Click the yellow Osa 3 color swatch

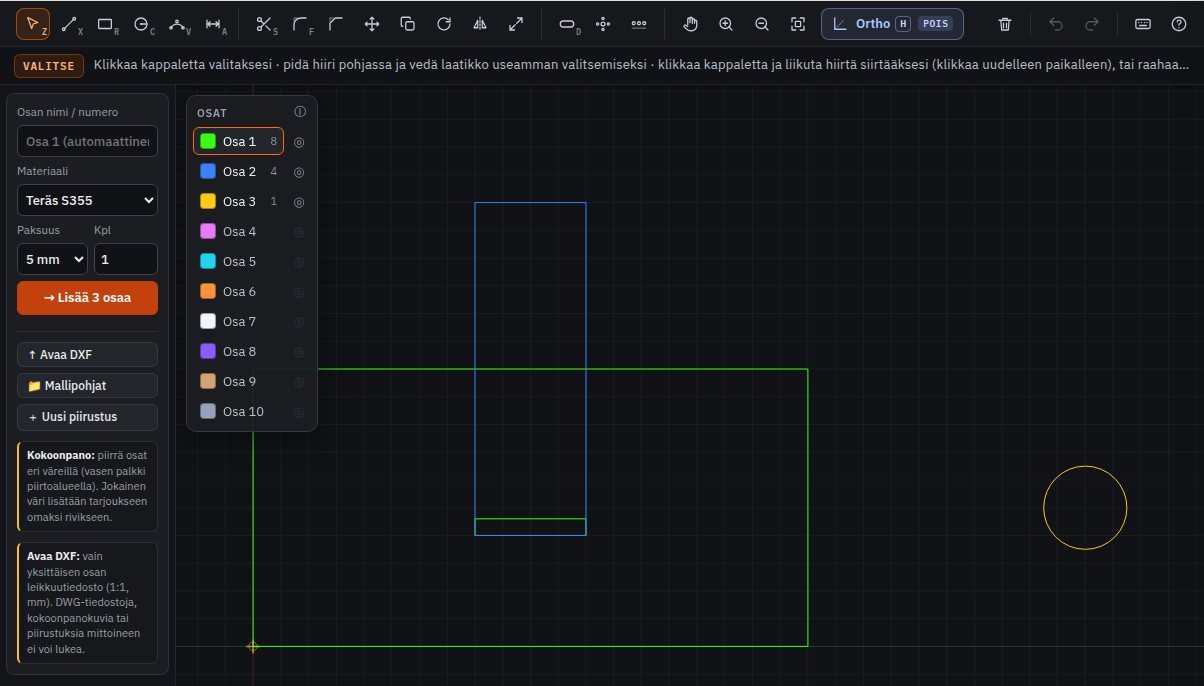click(208, 202)
